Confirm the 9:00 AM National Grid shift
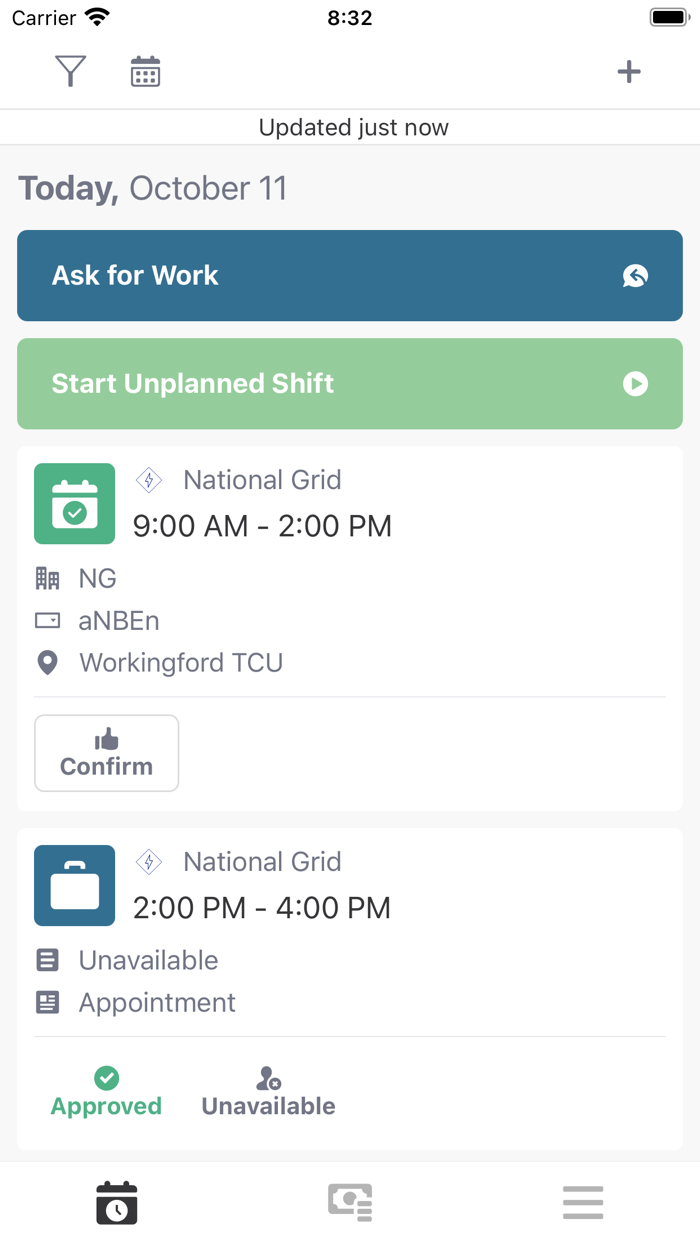The height and width of the screenshot is (1244, 700). (x=106, y=753)
